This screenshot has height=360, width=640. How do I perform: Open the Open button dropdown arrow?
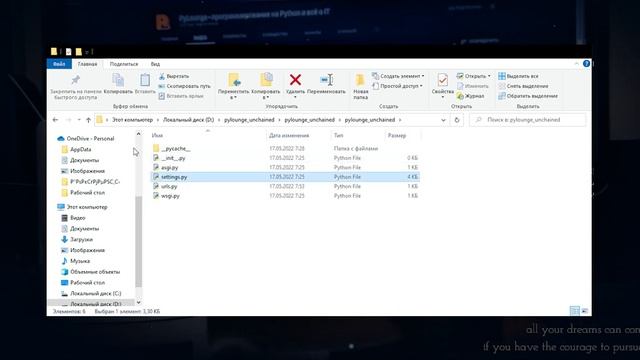[489, 76]
